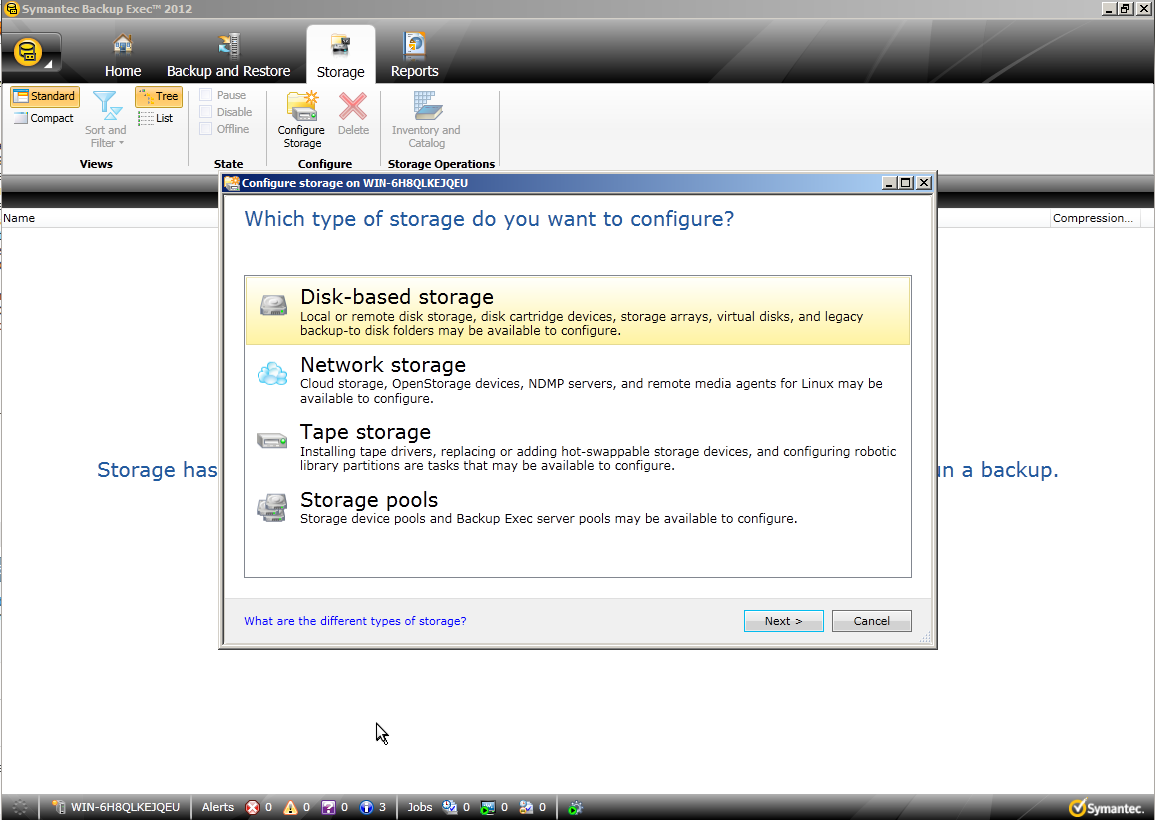Toggle the Disable checkbox
This screenshot has width=1155, height=820.
point(206,112)
